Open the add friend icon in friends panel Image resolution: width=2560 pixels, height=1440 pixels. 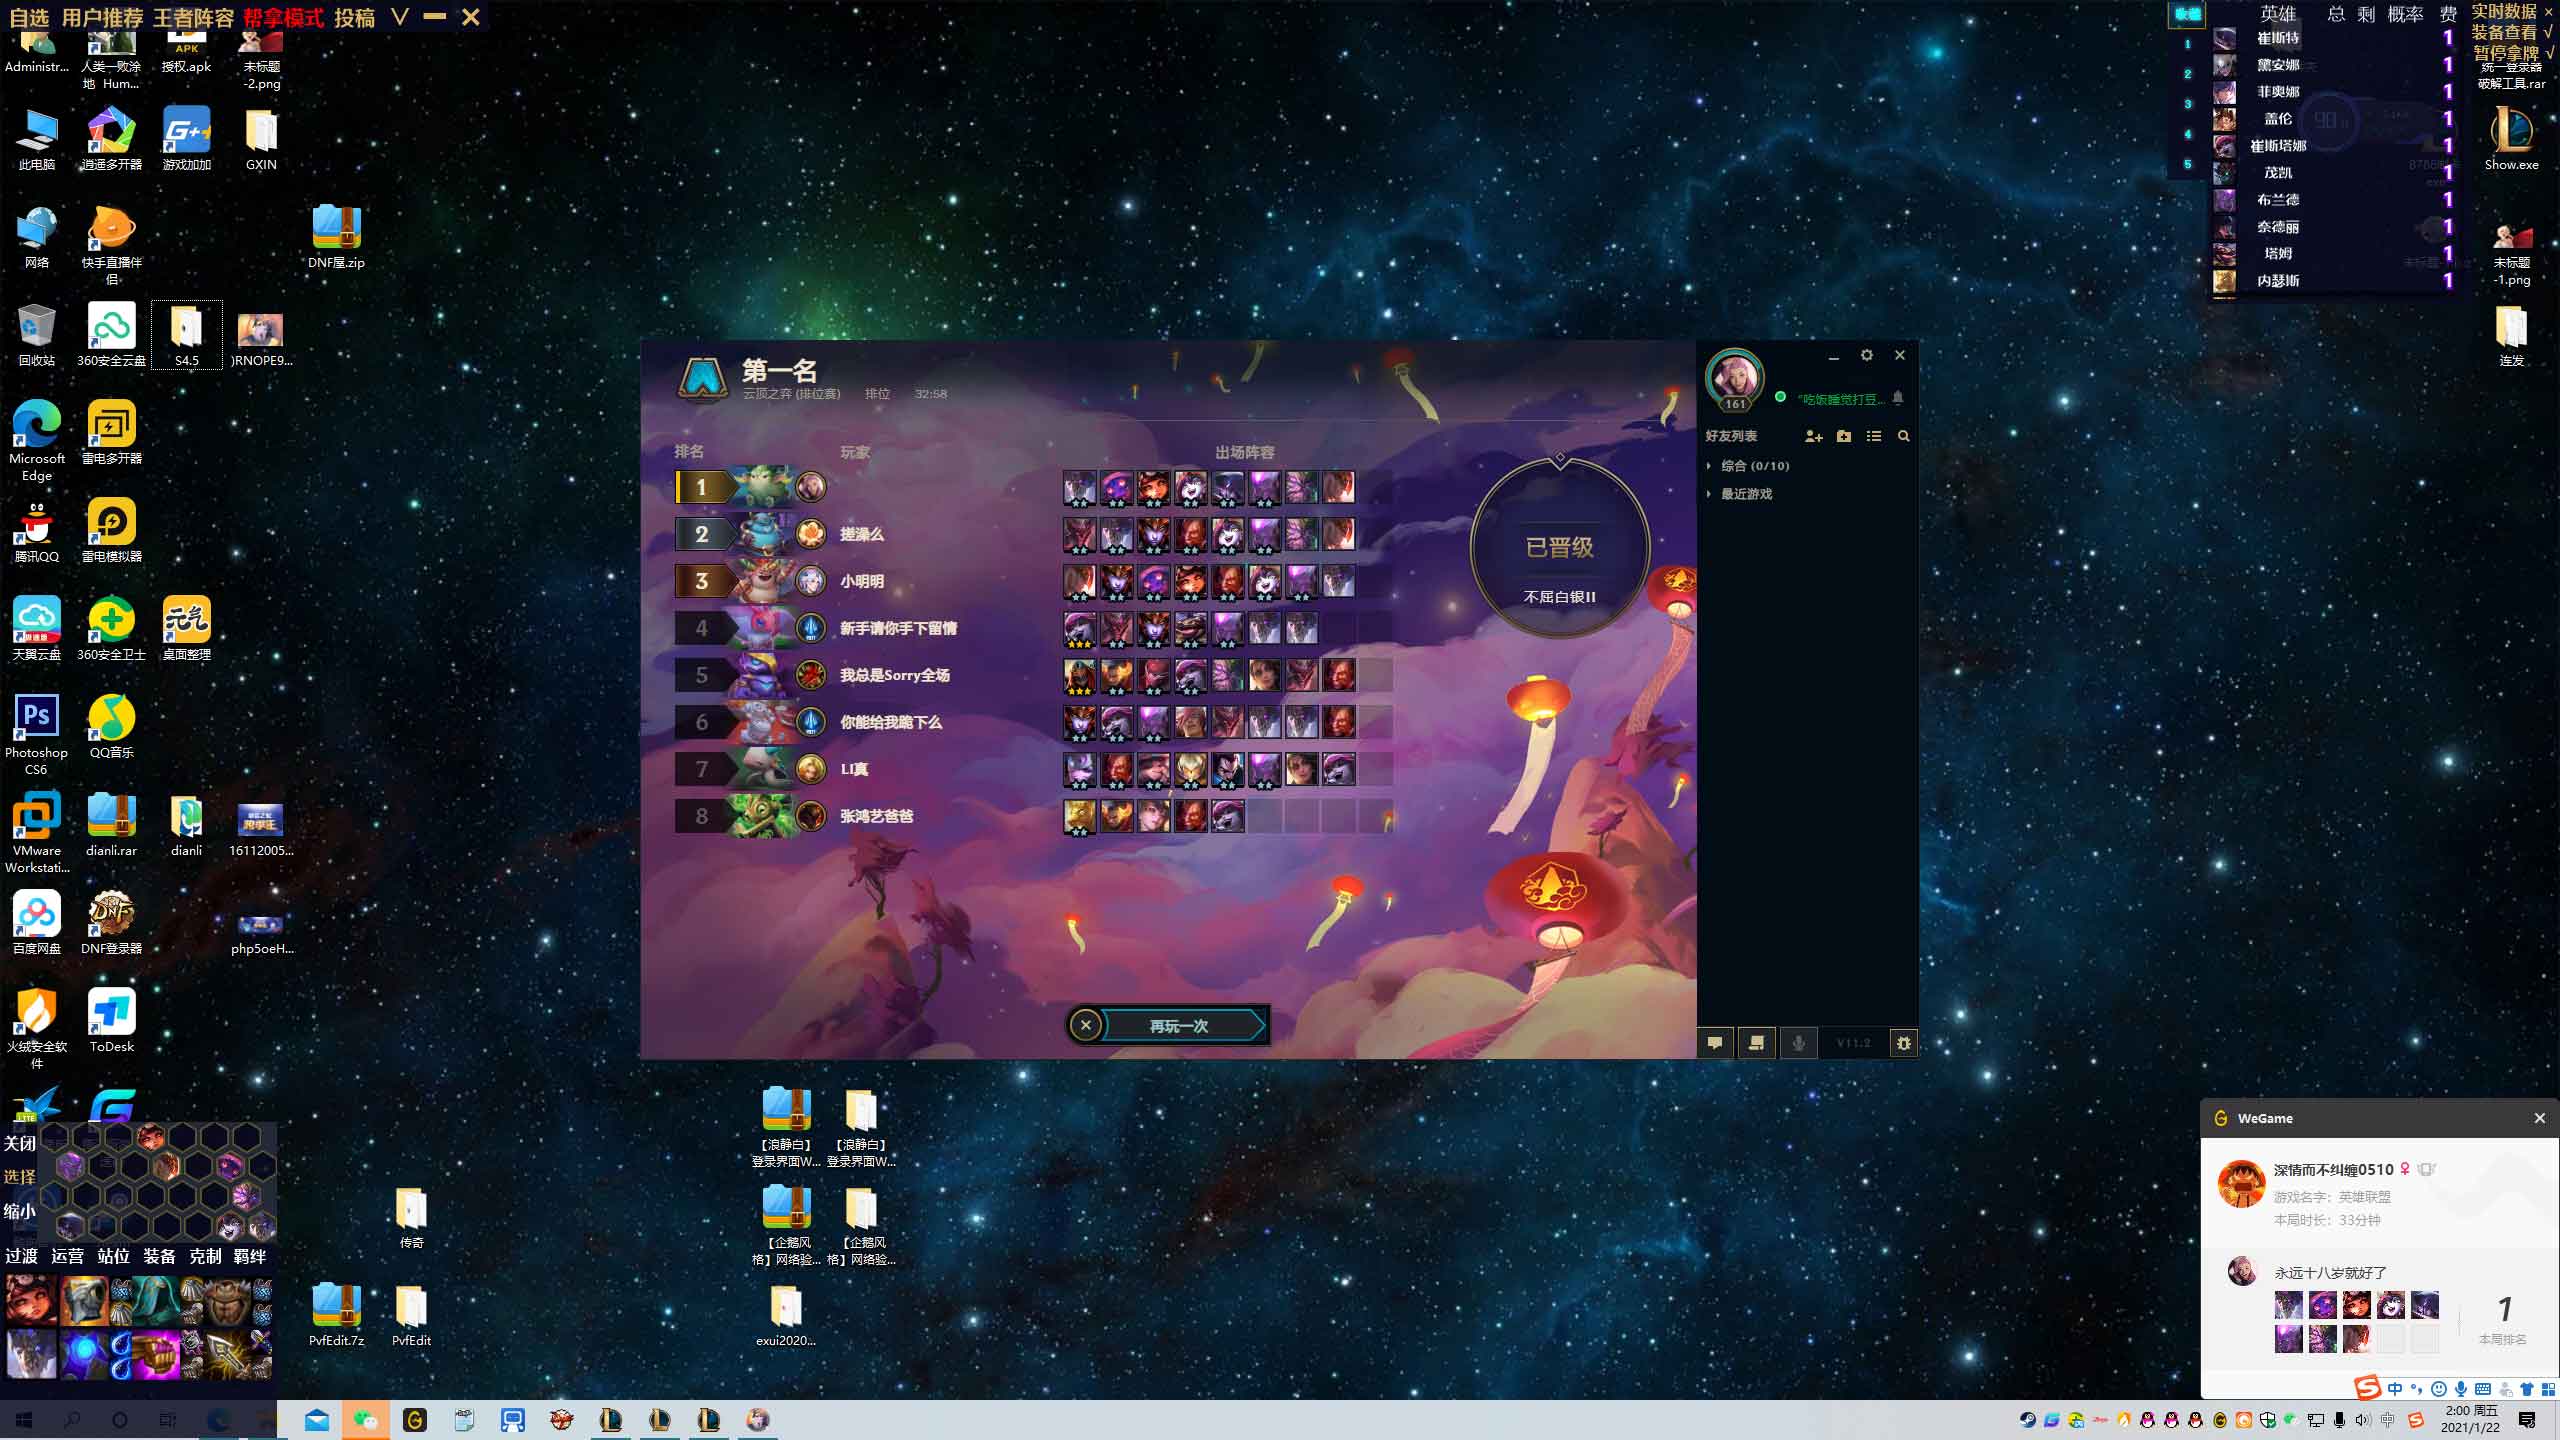[1813, 436]
